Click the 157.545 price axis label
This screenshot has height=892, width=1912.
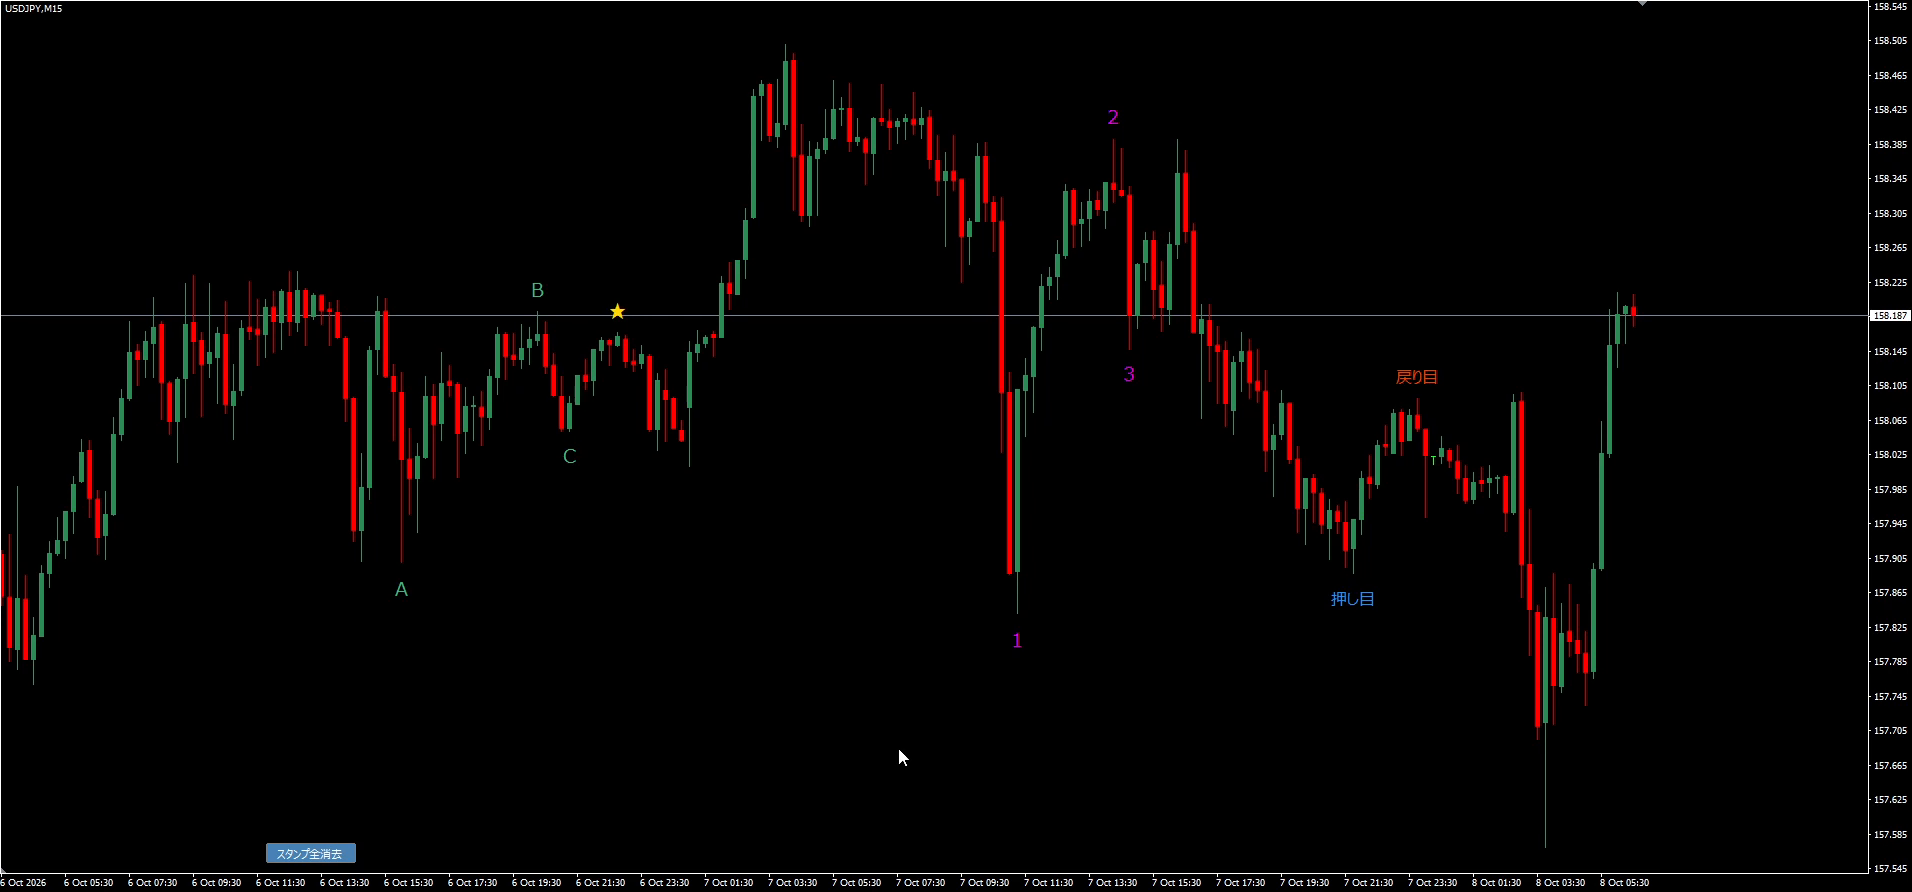click(x=1890, y=869)
